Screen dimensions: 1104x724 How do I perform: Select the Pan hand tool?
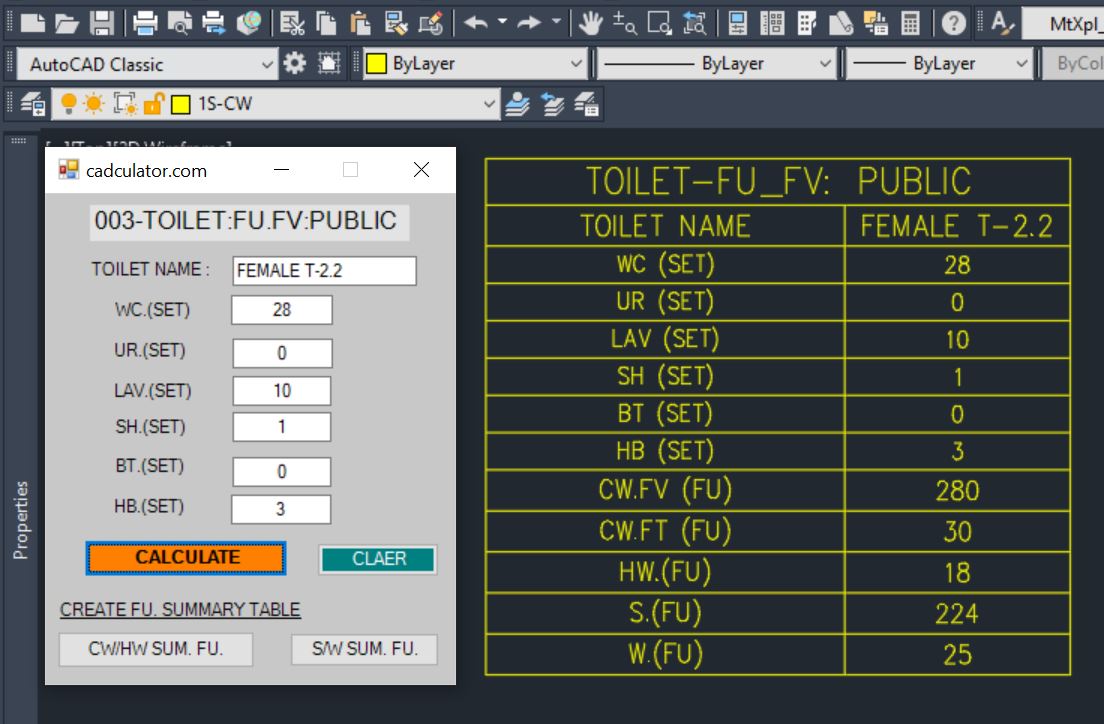591,22
